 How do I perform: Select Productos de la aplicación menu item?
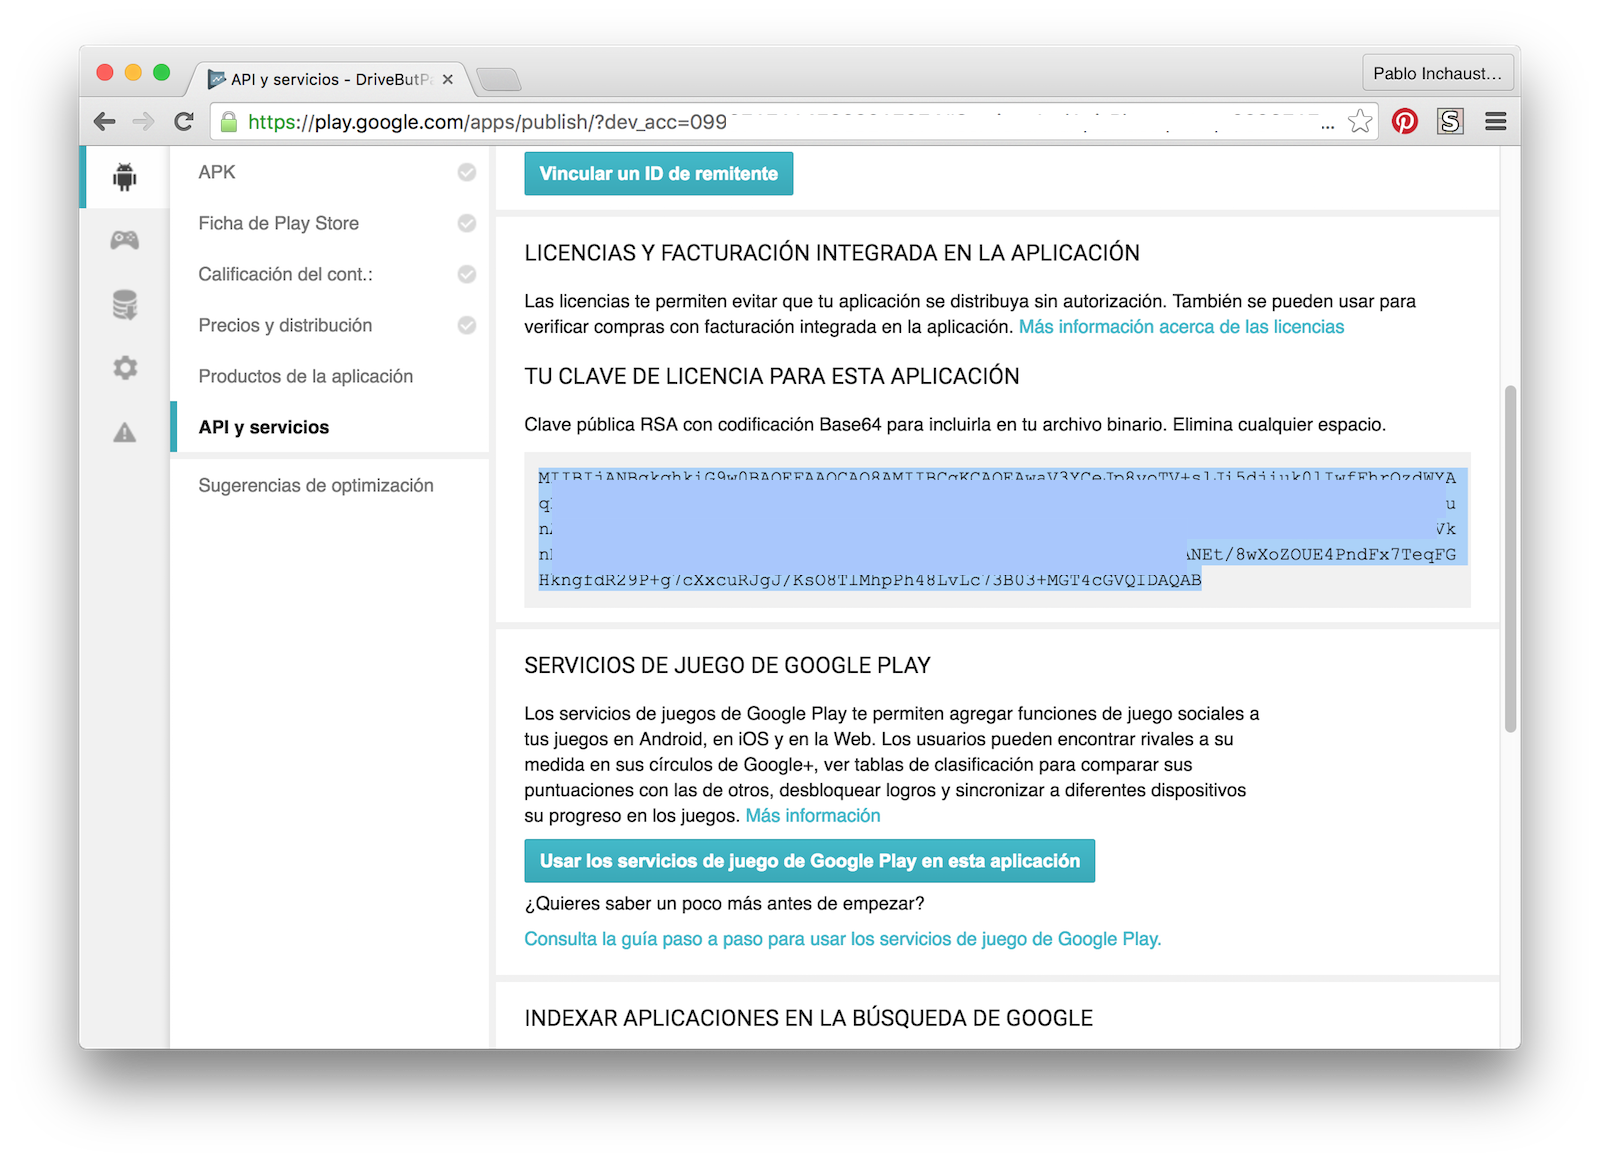click(305, 376)
